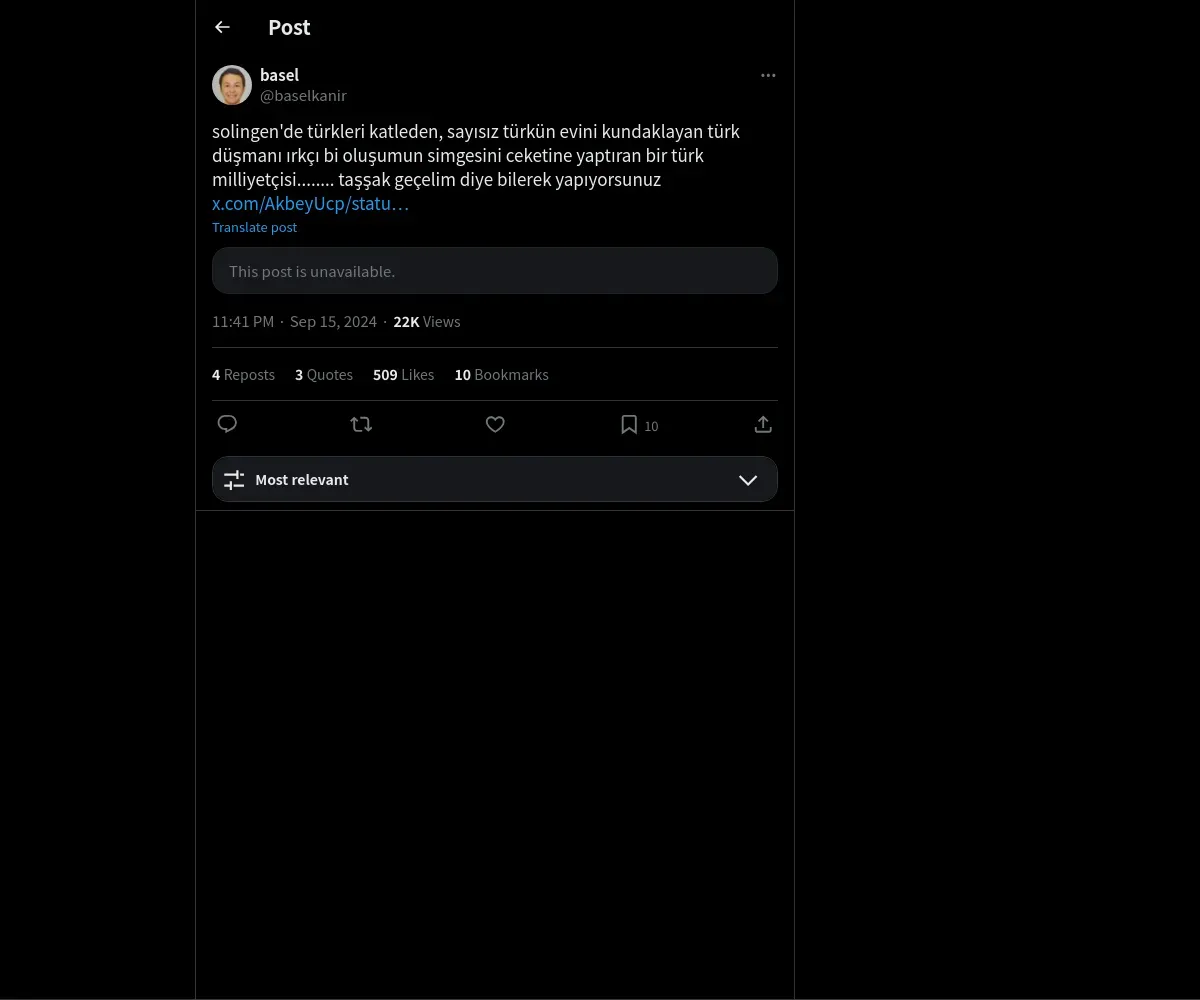
Task: View the 4 Reposts list
Action: [x=243, y=375]
